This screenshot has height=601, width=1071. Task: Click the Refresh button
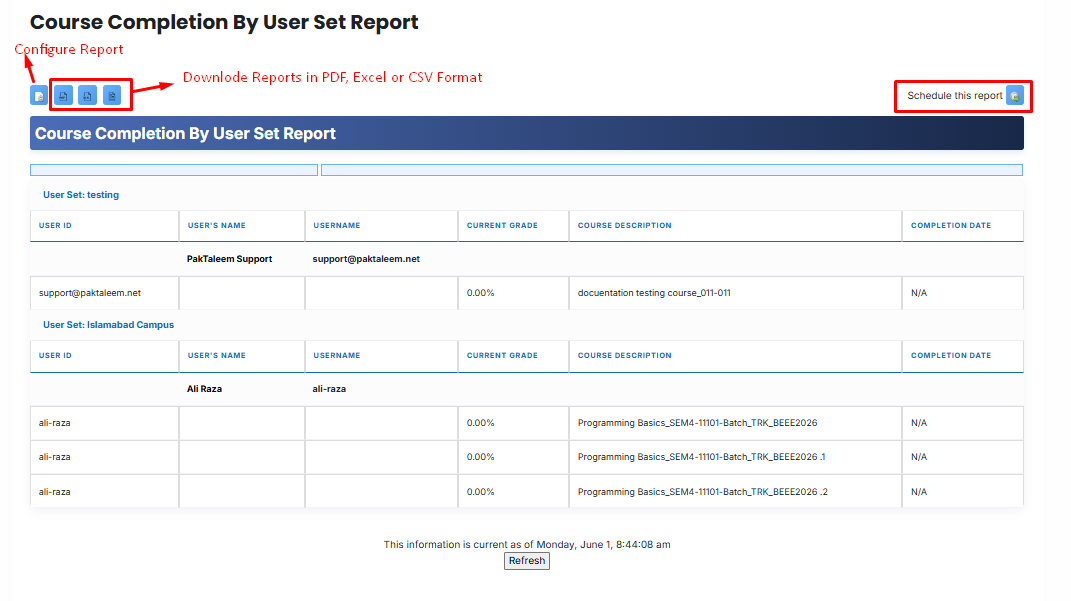(527, 561)
